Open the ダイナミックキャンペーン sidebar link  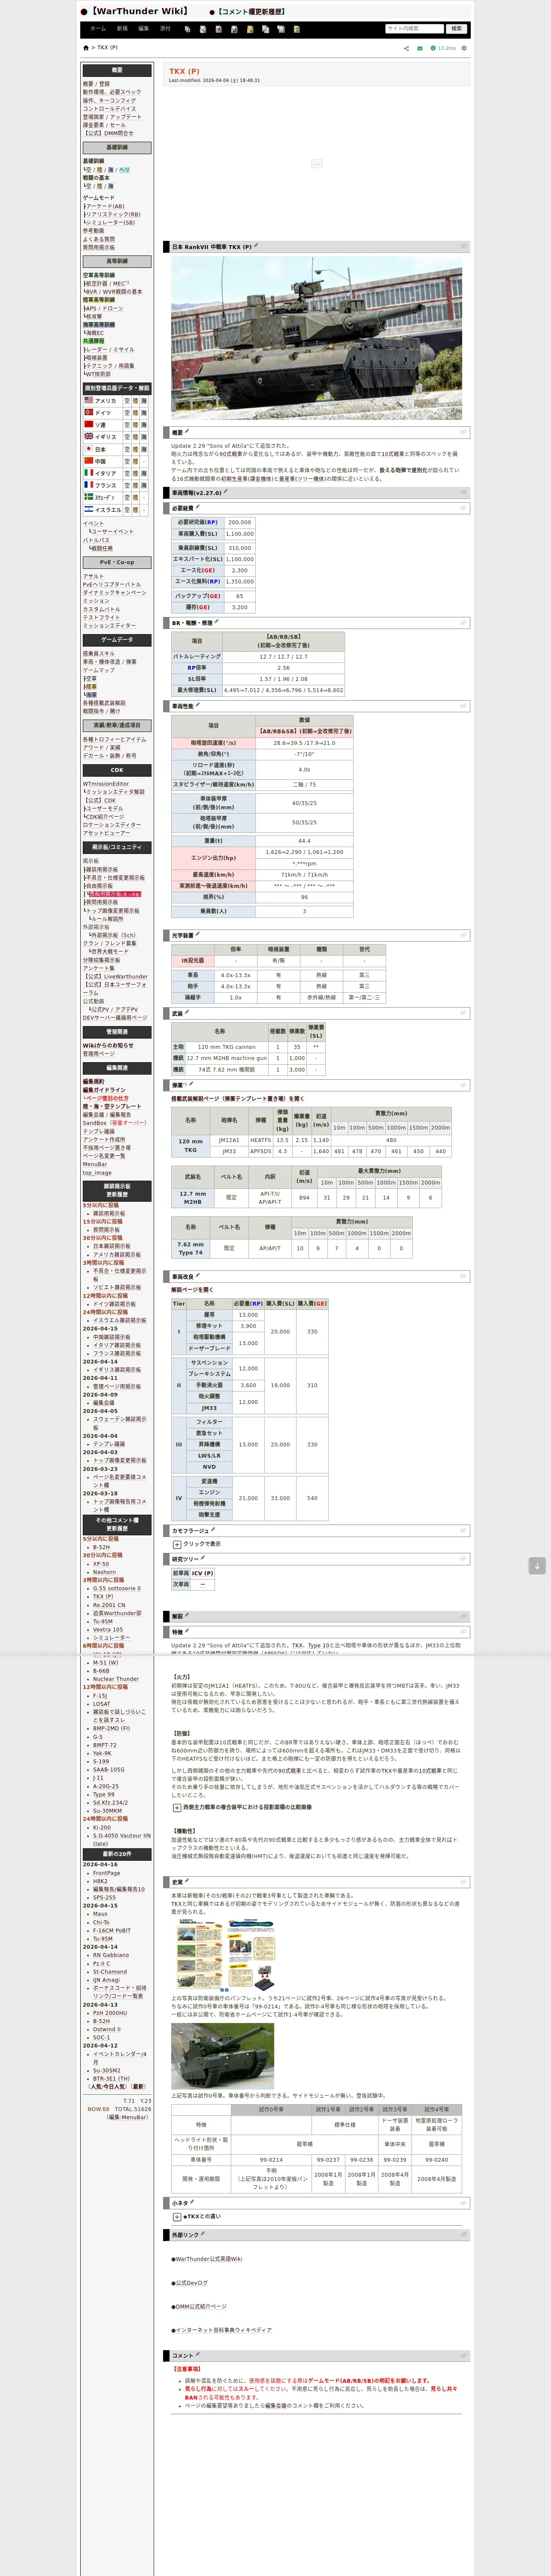point(115,593)
